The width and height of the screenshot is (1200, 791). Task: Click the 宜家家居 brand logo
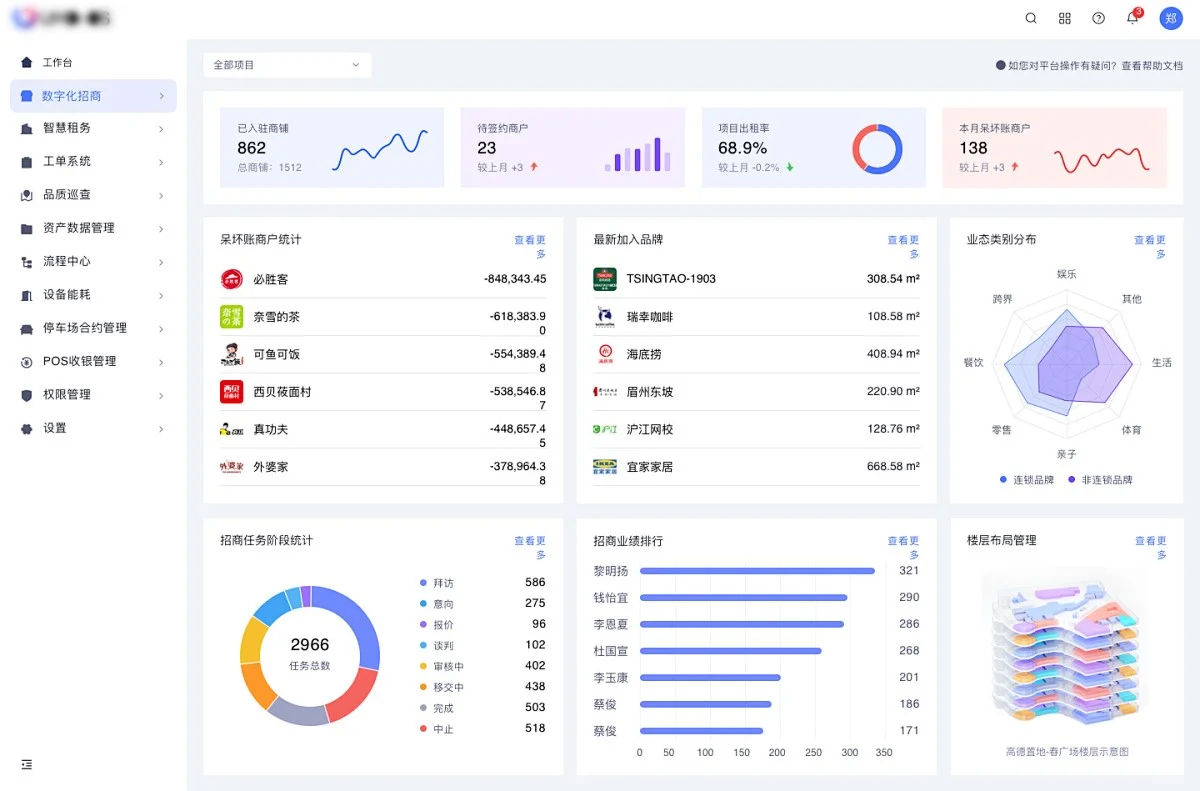coord(605,467)
